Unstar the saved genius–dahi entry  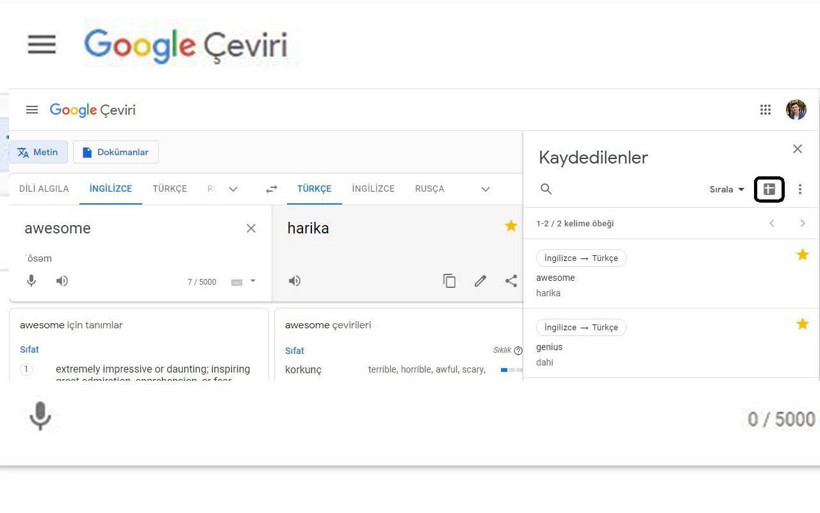tap(802, 324)
